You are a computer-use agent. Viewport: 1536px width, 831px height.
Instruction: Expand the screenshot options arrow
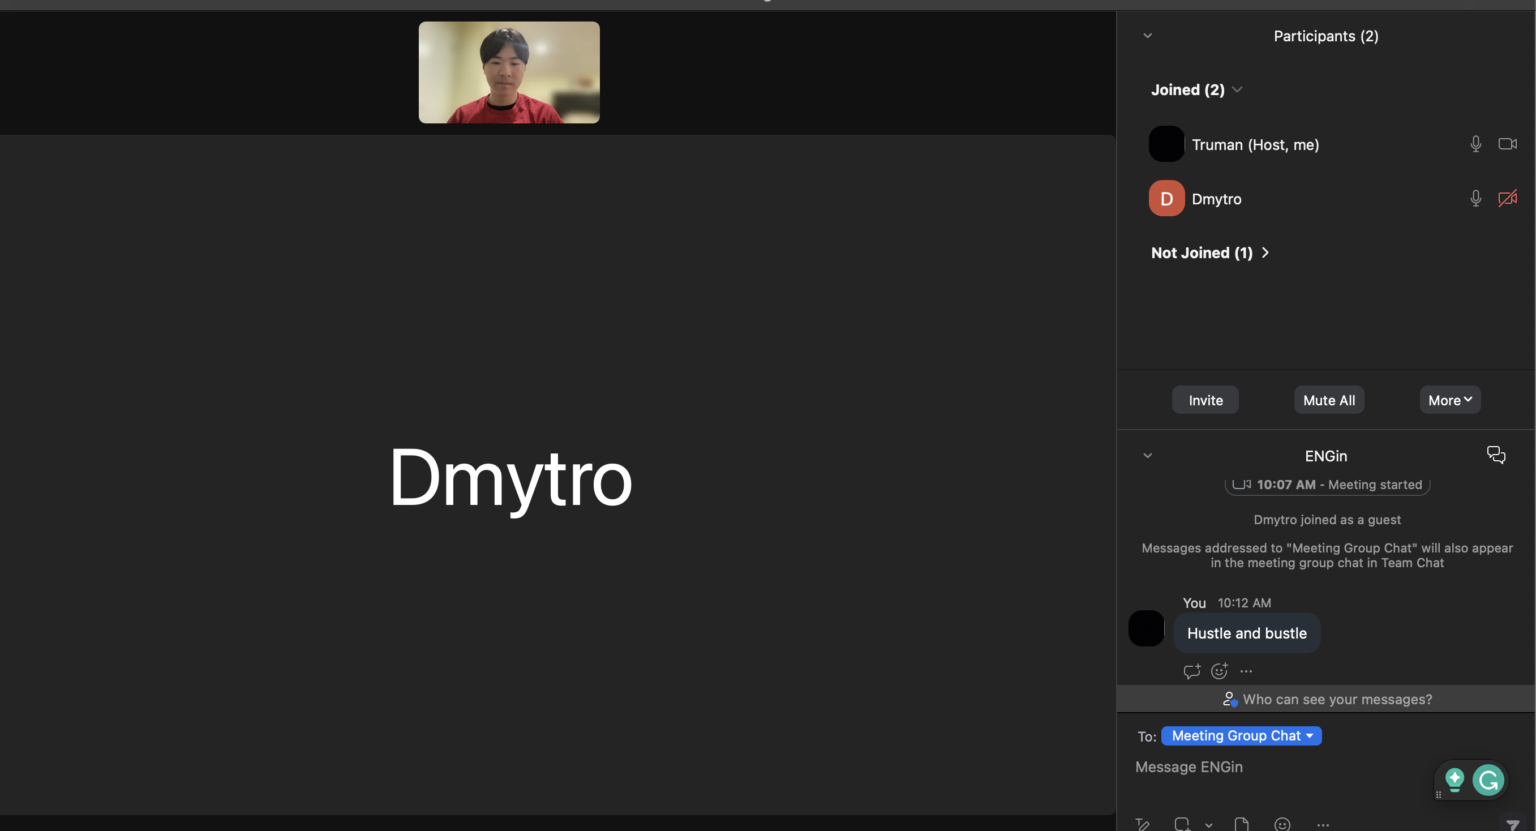click(1209, 825)
